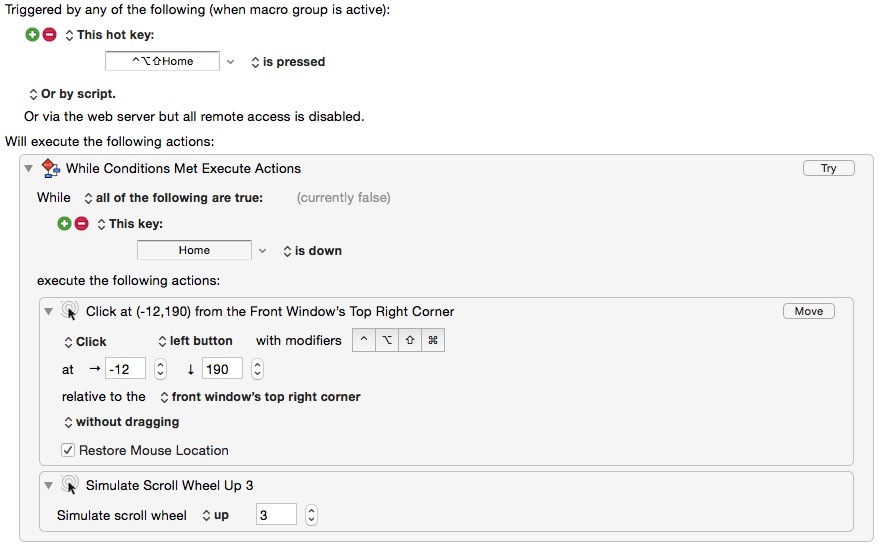Click the Try button

coord(829,168)
